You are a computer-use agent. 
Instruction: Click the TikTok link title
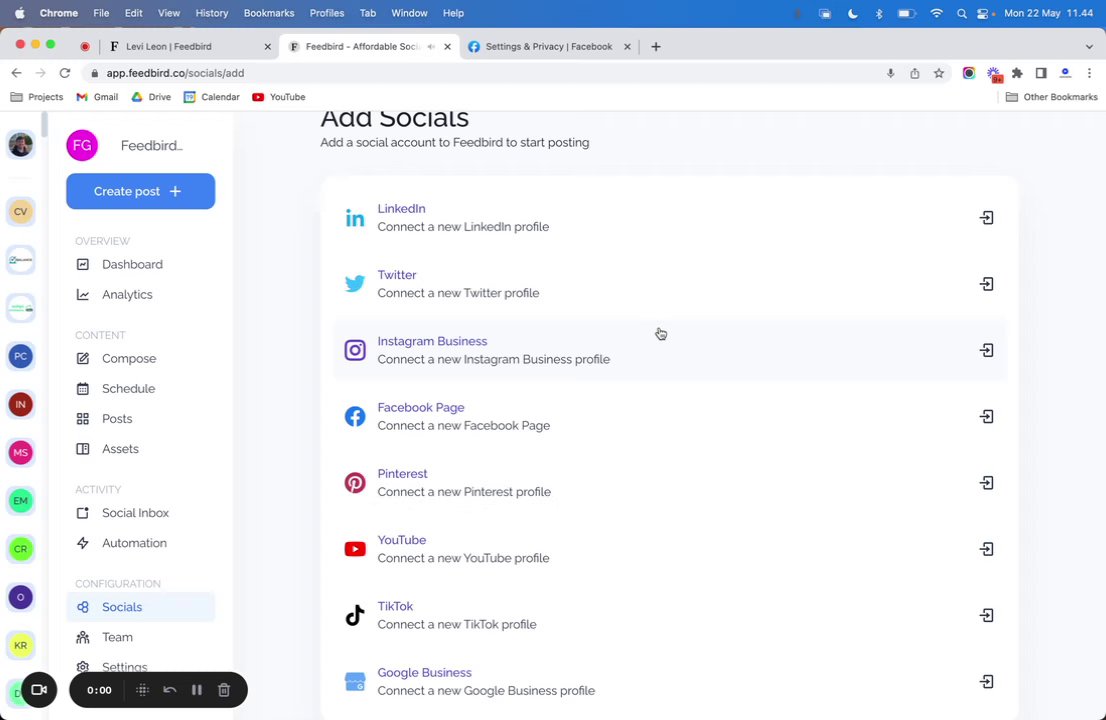(395, 606)
